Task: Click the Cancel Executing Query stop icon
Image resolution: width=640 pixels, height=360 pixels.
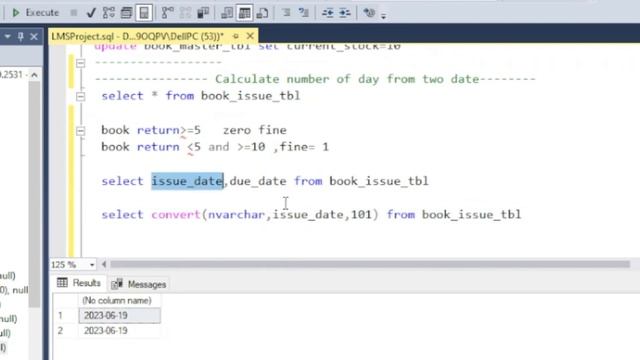Action: (73, 13)
